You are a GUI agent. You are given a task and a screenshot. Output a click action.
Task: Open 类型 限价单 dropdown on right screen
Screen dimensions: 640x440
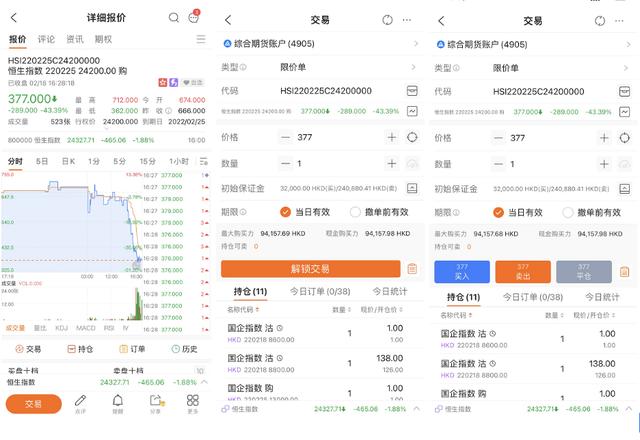tap(533, 68)
